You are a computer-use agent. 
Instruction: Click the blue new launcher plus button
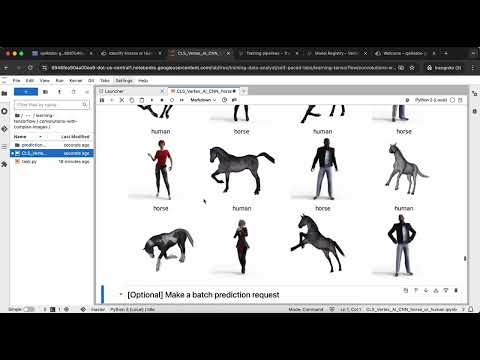point(26,92)
